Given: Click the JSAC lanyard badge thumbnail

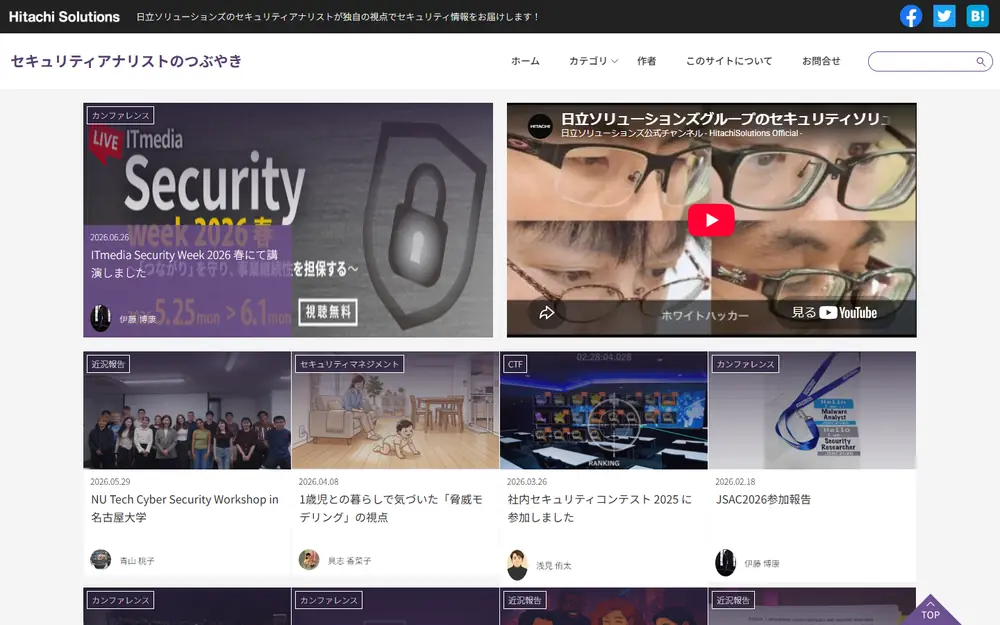Looking at the screenshot, I should click(x=812, y=410).
